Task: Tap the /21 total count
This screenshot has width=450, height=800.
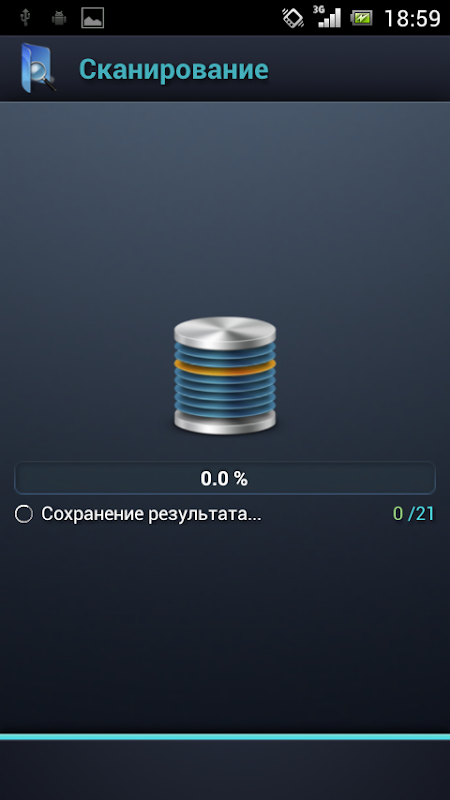Action: [x=421, y=514]
